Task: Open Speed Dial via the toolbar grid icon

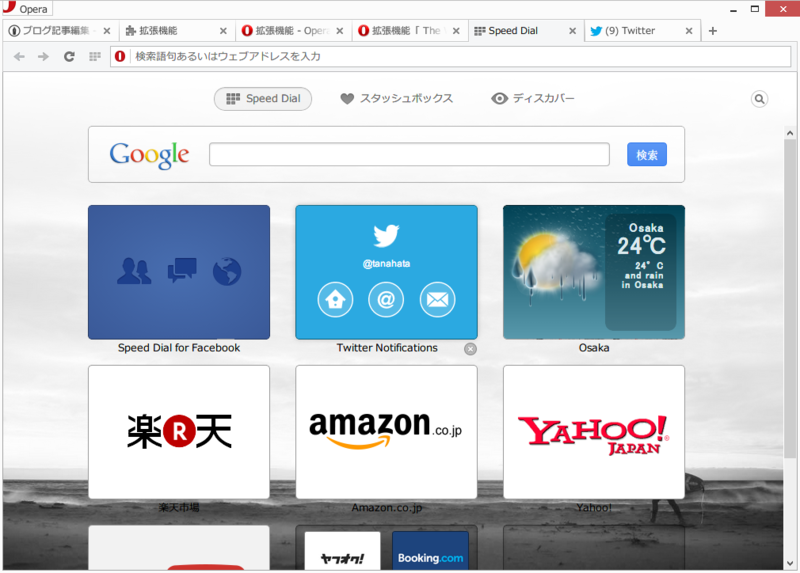Action: click(x=95, y=57)
